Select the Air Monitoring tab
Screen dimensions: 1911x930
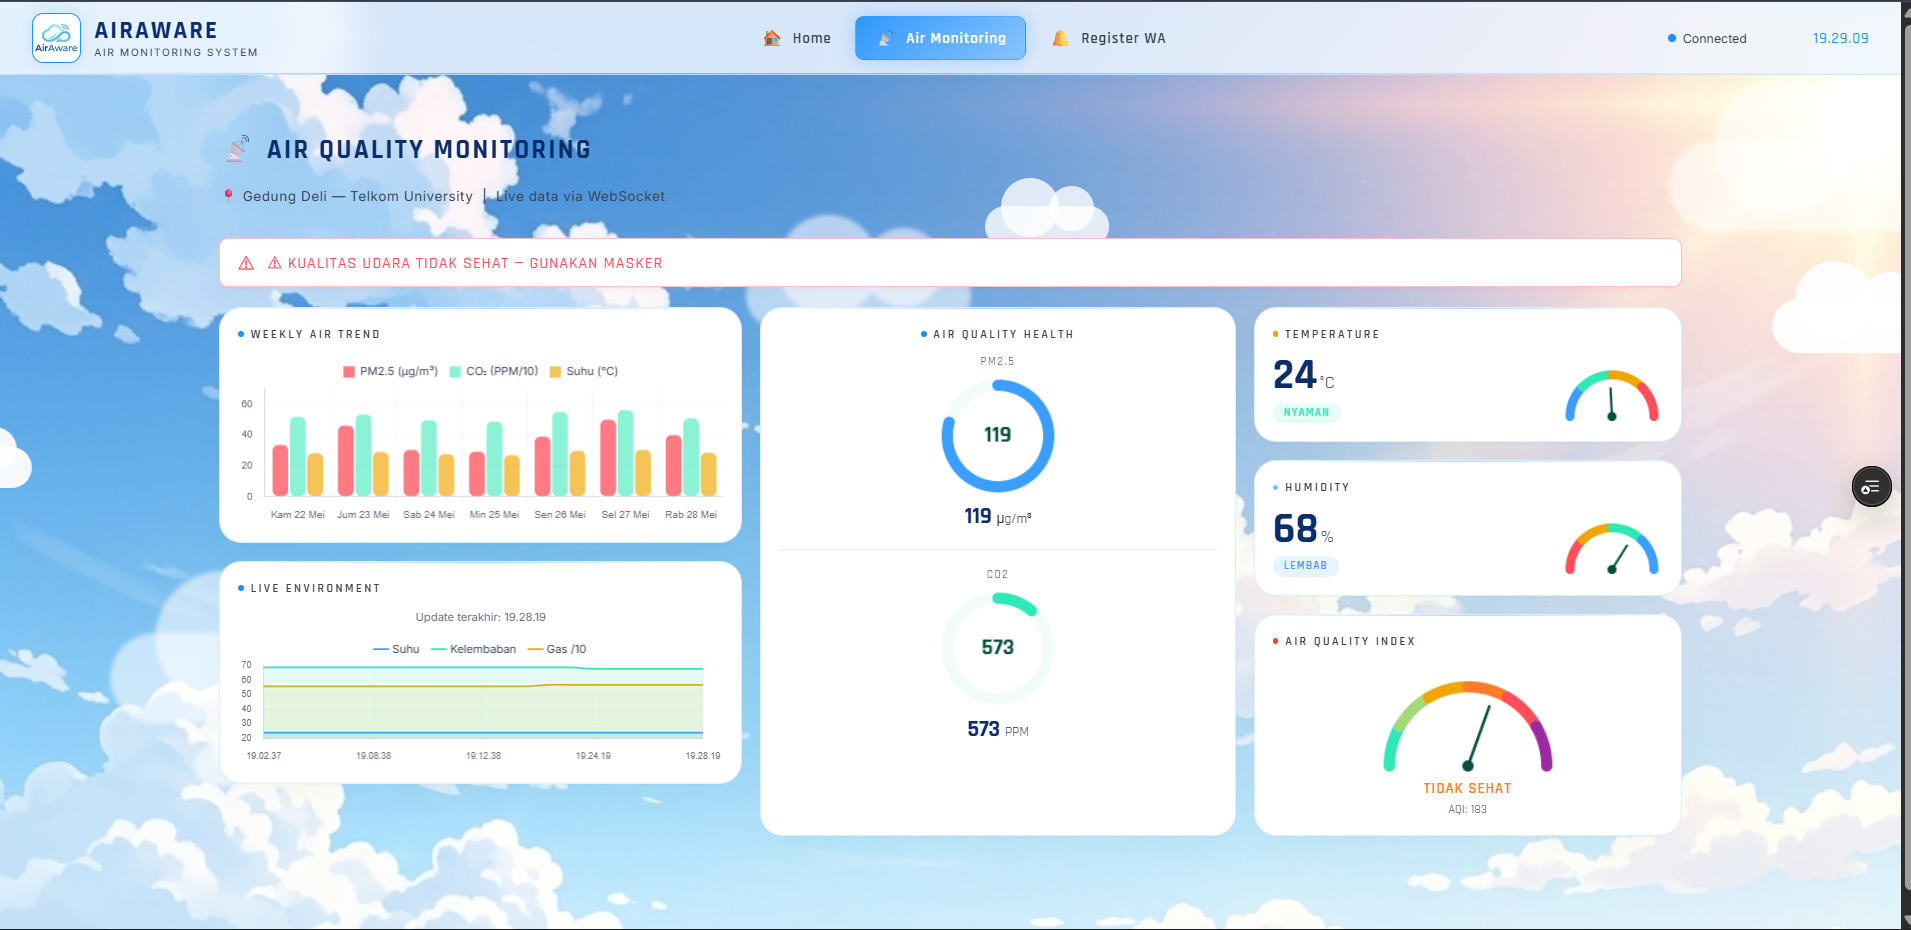point(940,38)
